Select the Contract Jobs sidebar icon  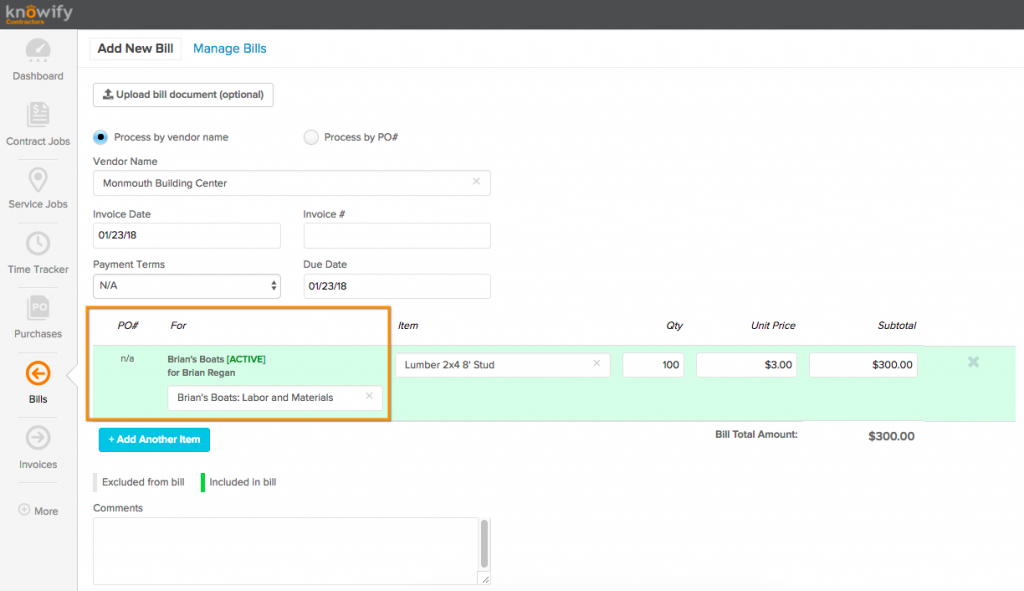(37, 122)
